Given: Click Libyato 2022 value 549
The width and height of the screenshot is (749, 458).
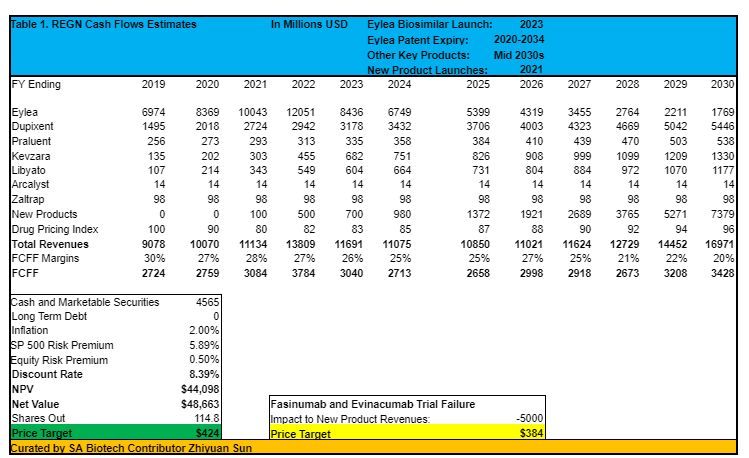Looking at the screenshot, I should pos(306,170).
